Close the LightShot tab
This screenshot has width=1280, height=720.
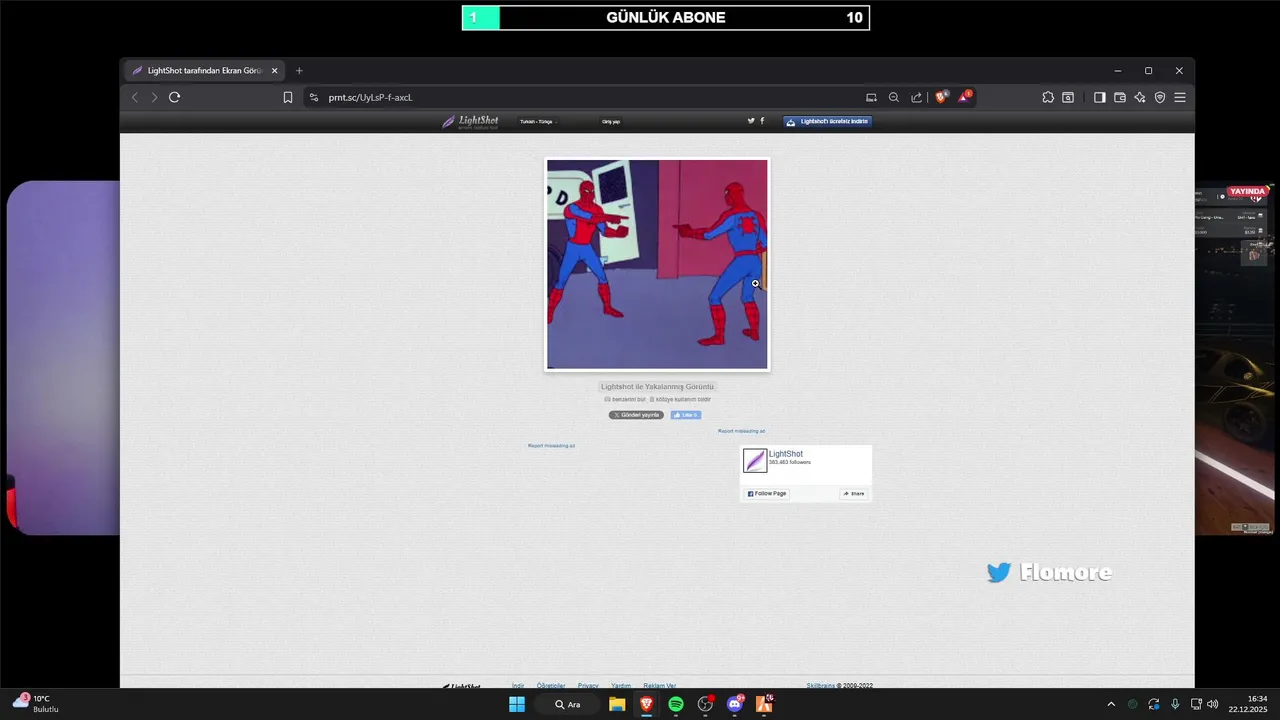point(274,71)
